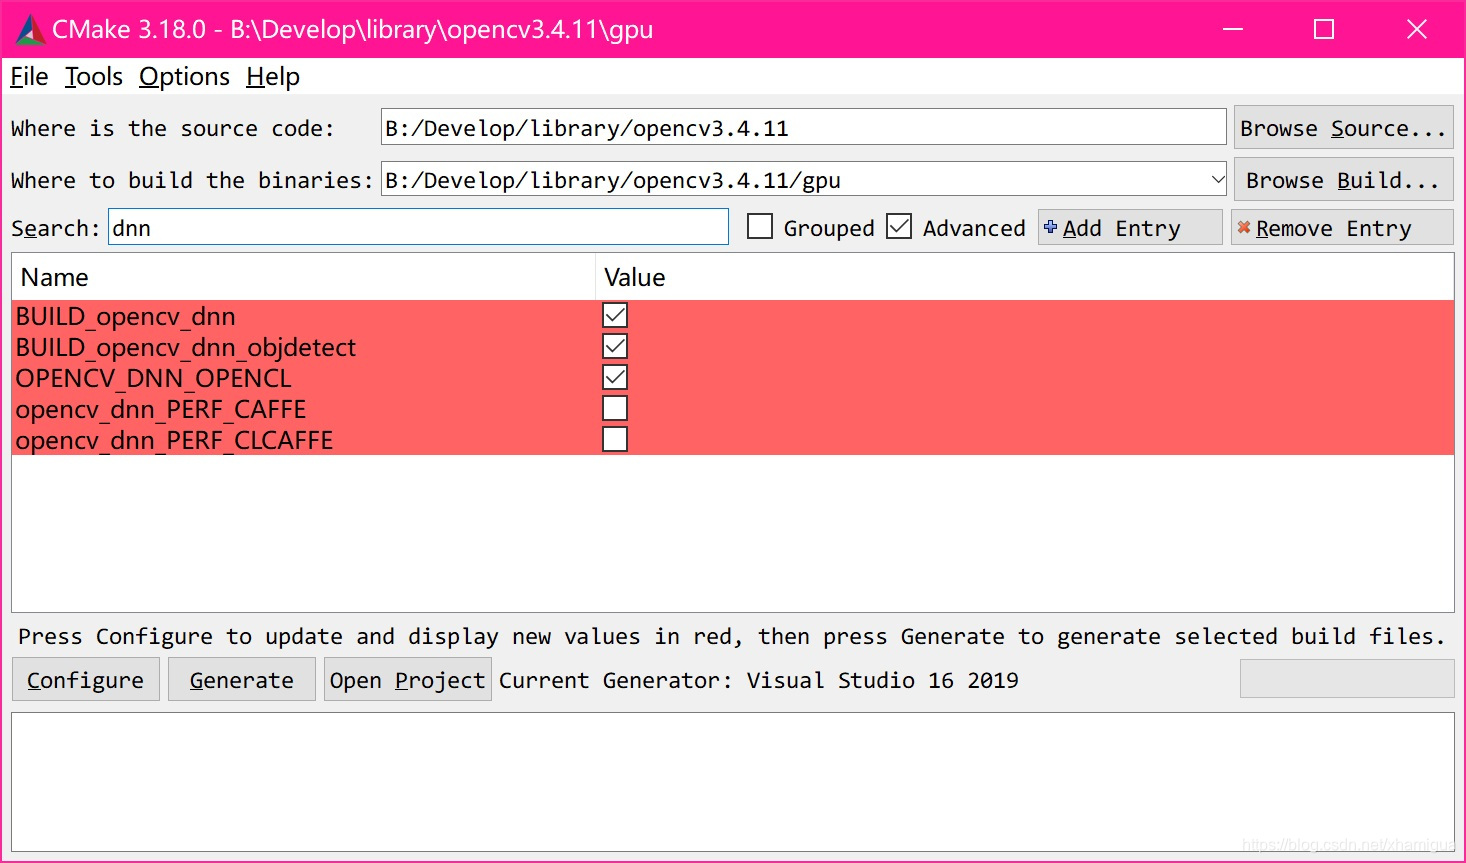Viewport: 1466px width, 863px height.
Task: Click the Current Generator label text
Action: click(759, 680)
